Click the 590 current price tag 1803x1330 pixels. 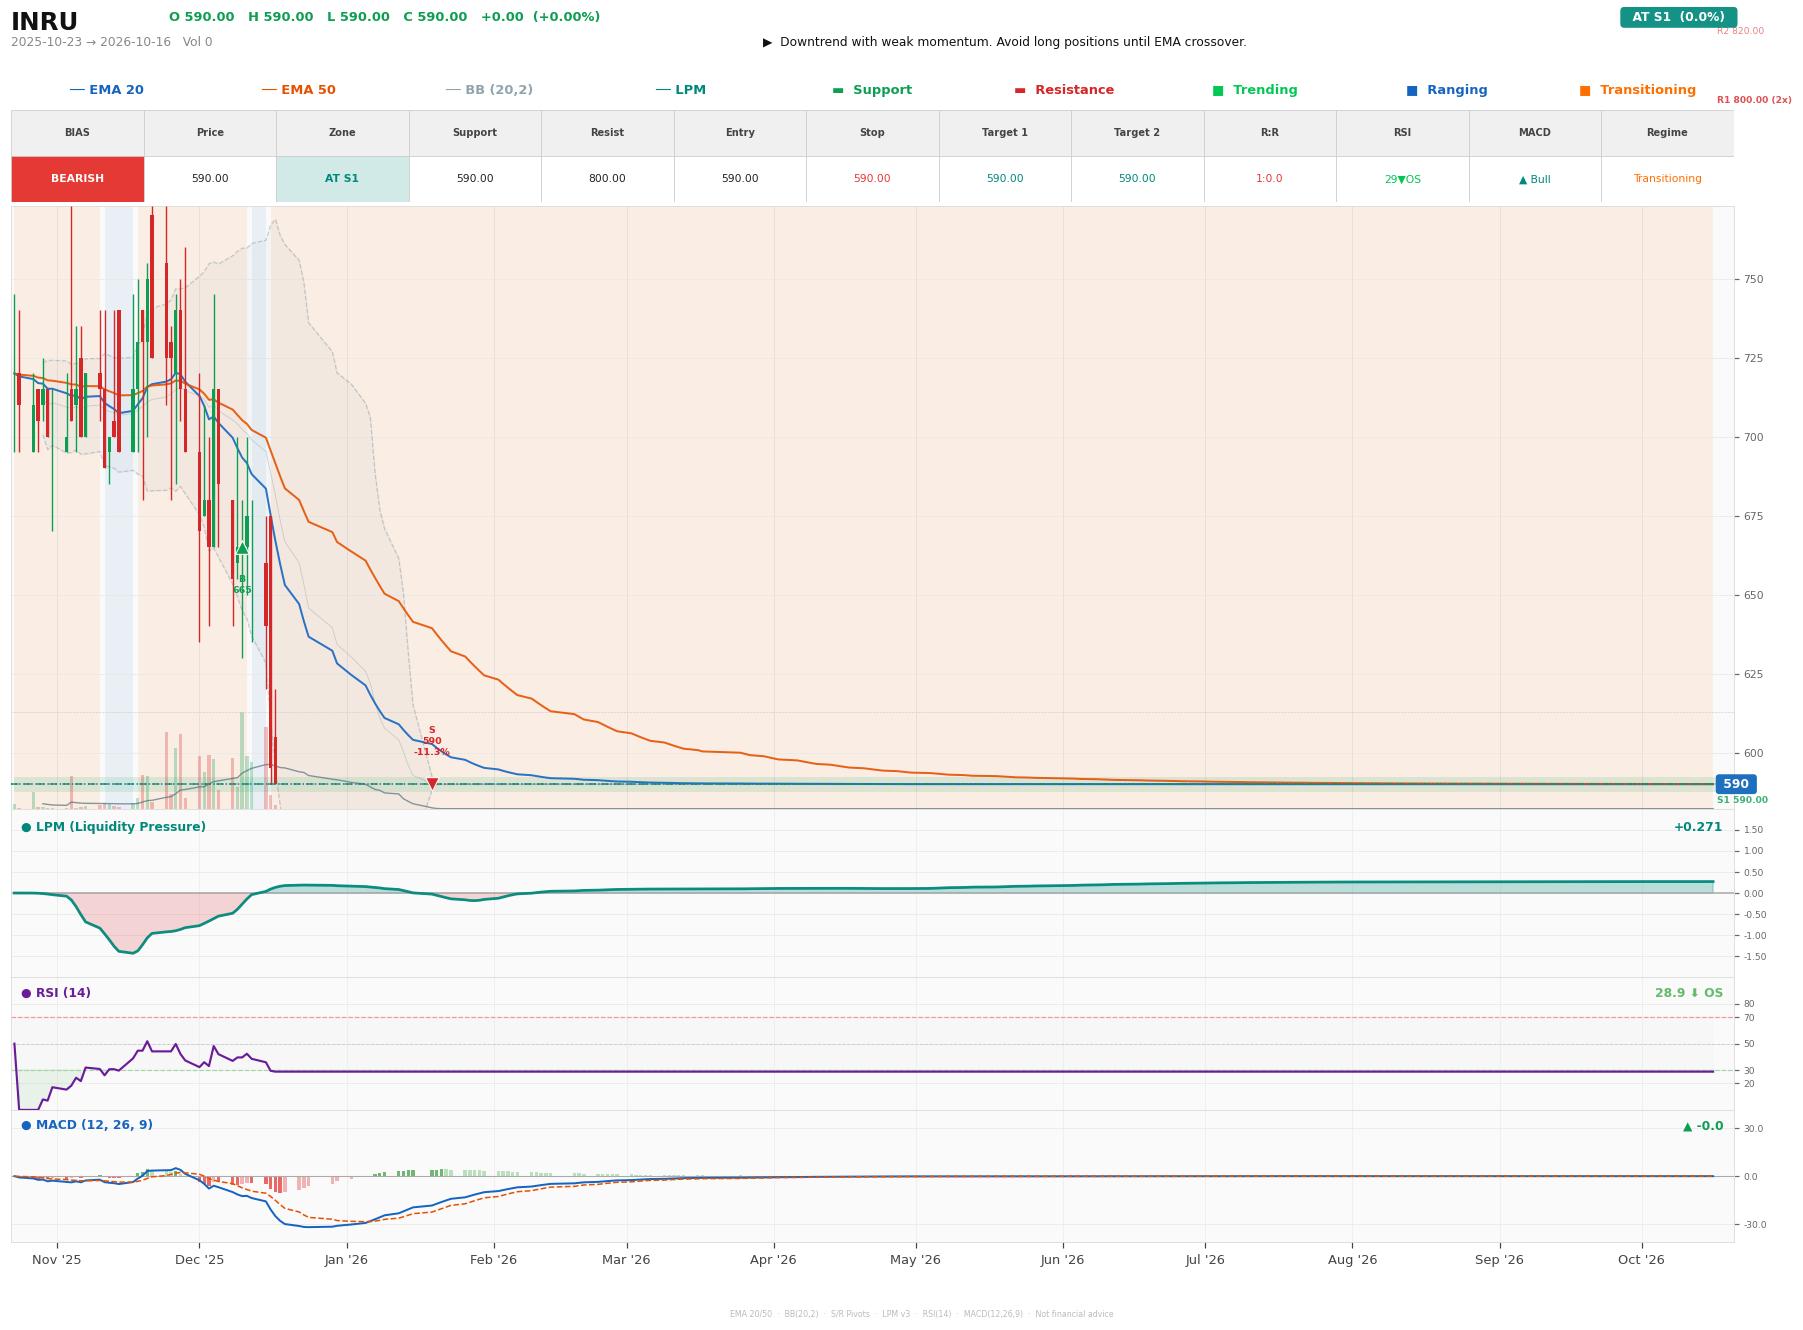pyautogui.click(x=1735, y=784)
